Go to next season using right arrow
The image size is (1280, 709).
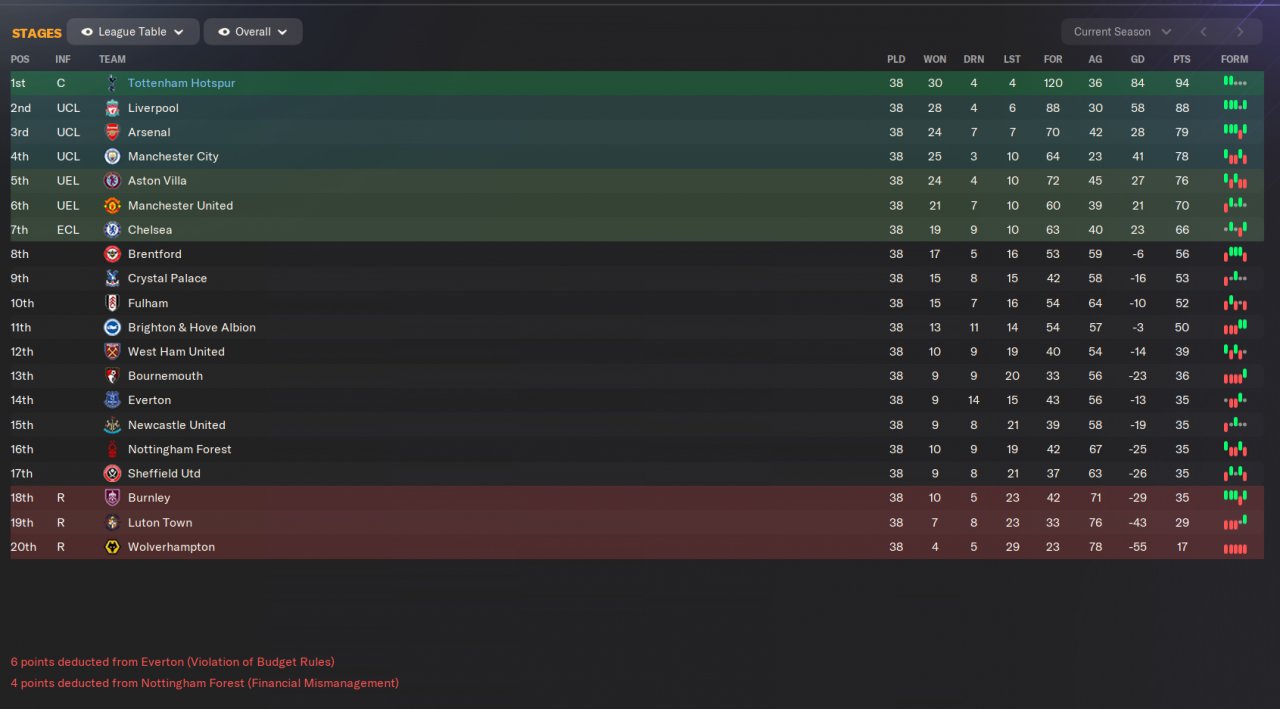pos(1240,32)
